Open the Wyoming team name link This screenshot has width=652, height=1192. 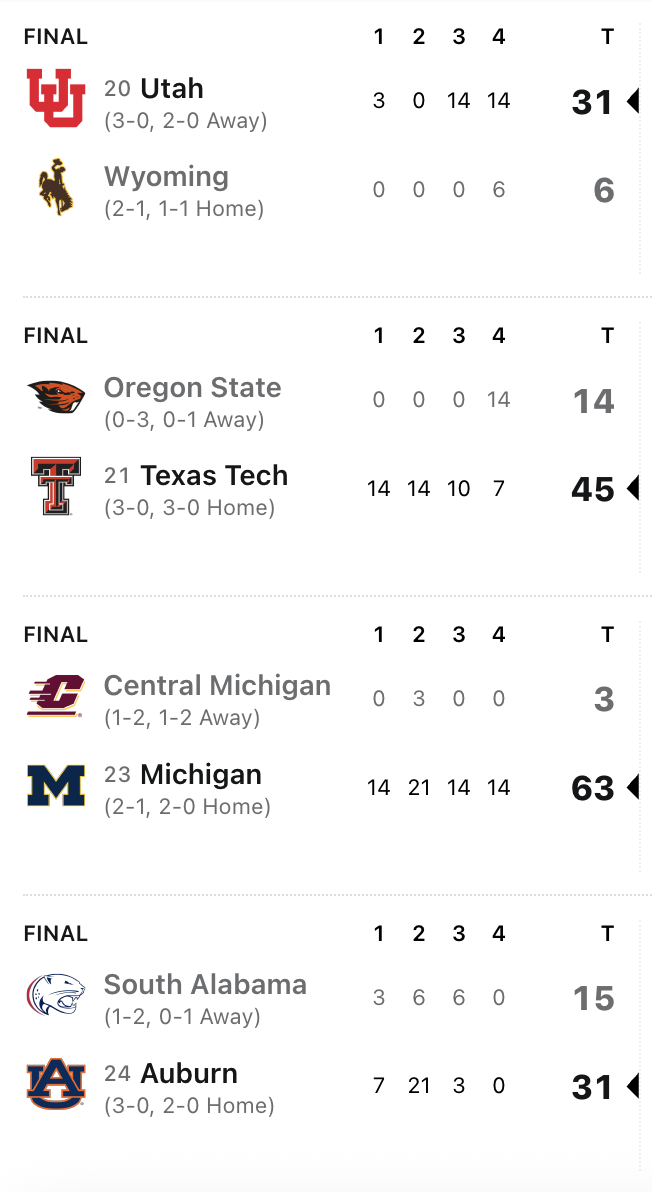tap(166, 177)
